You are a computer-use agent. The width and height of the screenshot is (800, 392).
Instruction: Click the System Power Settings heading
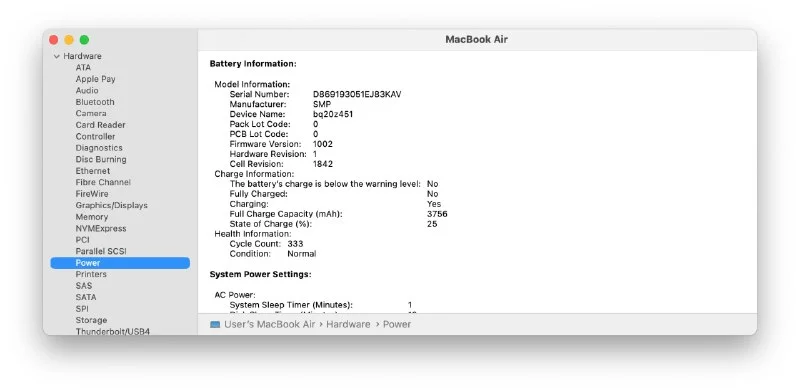(261, 274)
